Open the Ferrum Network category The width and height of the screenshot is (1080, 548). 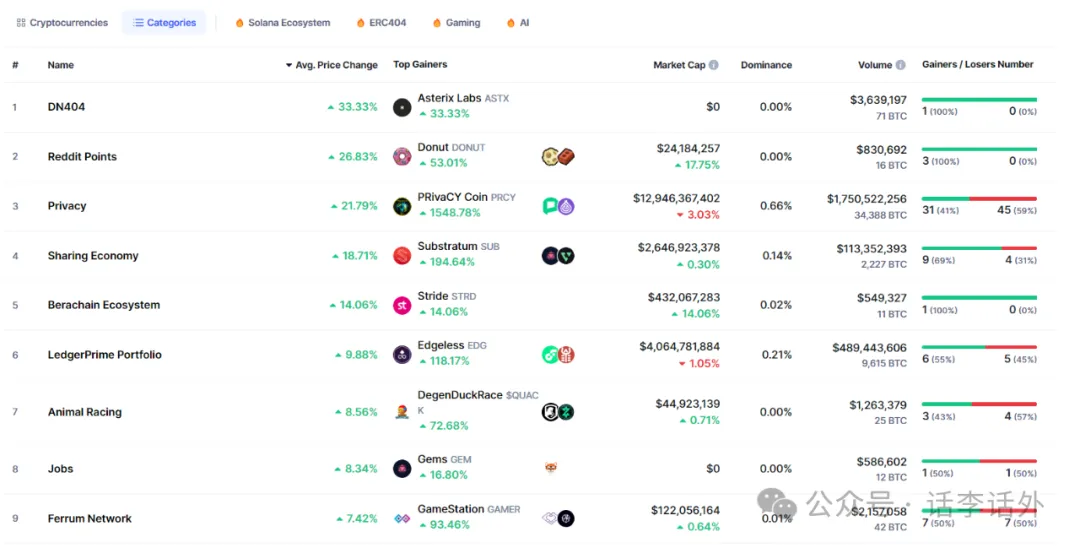coord(90,518)
